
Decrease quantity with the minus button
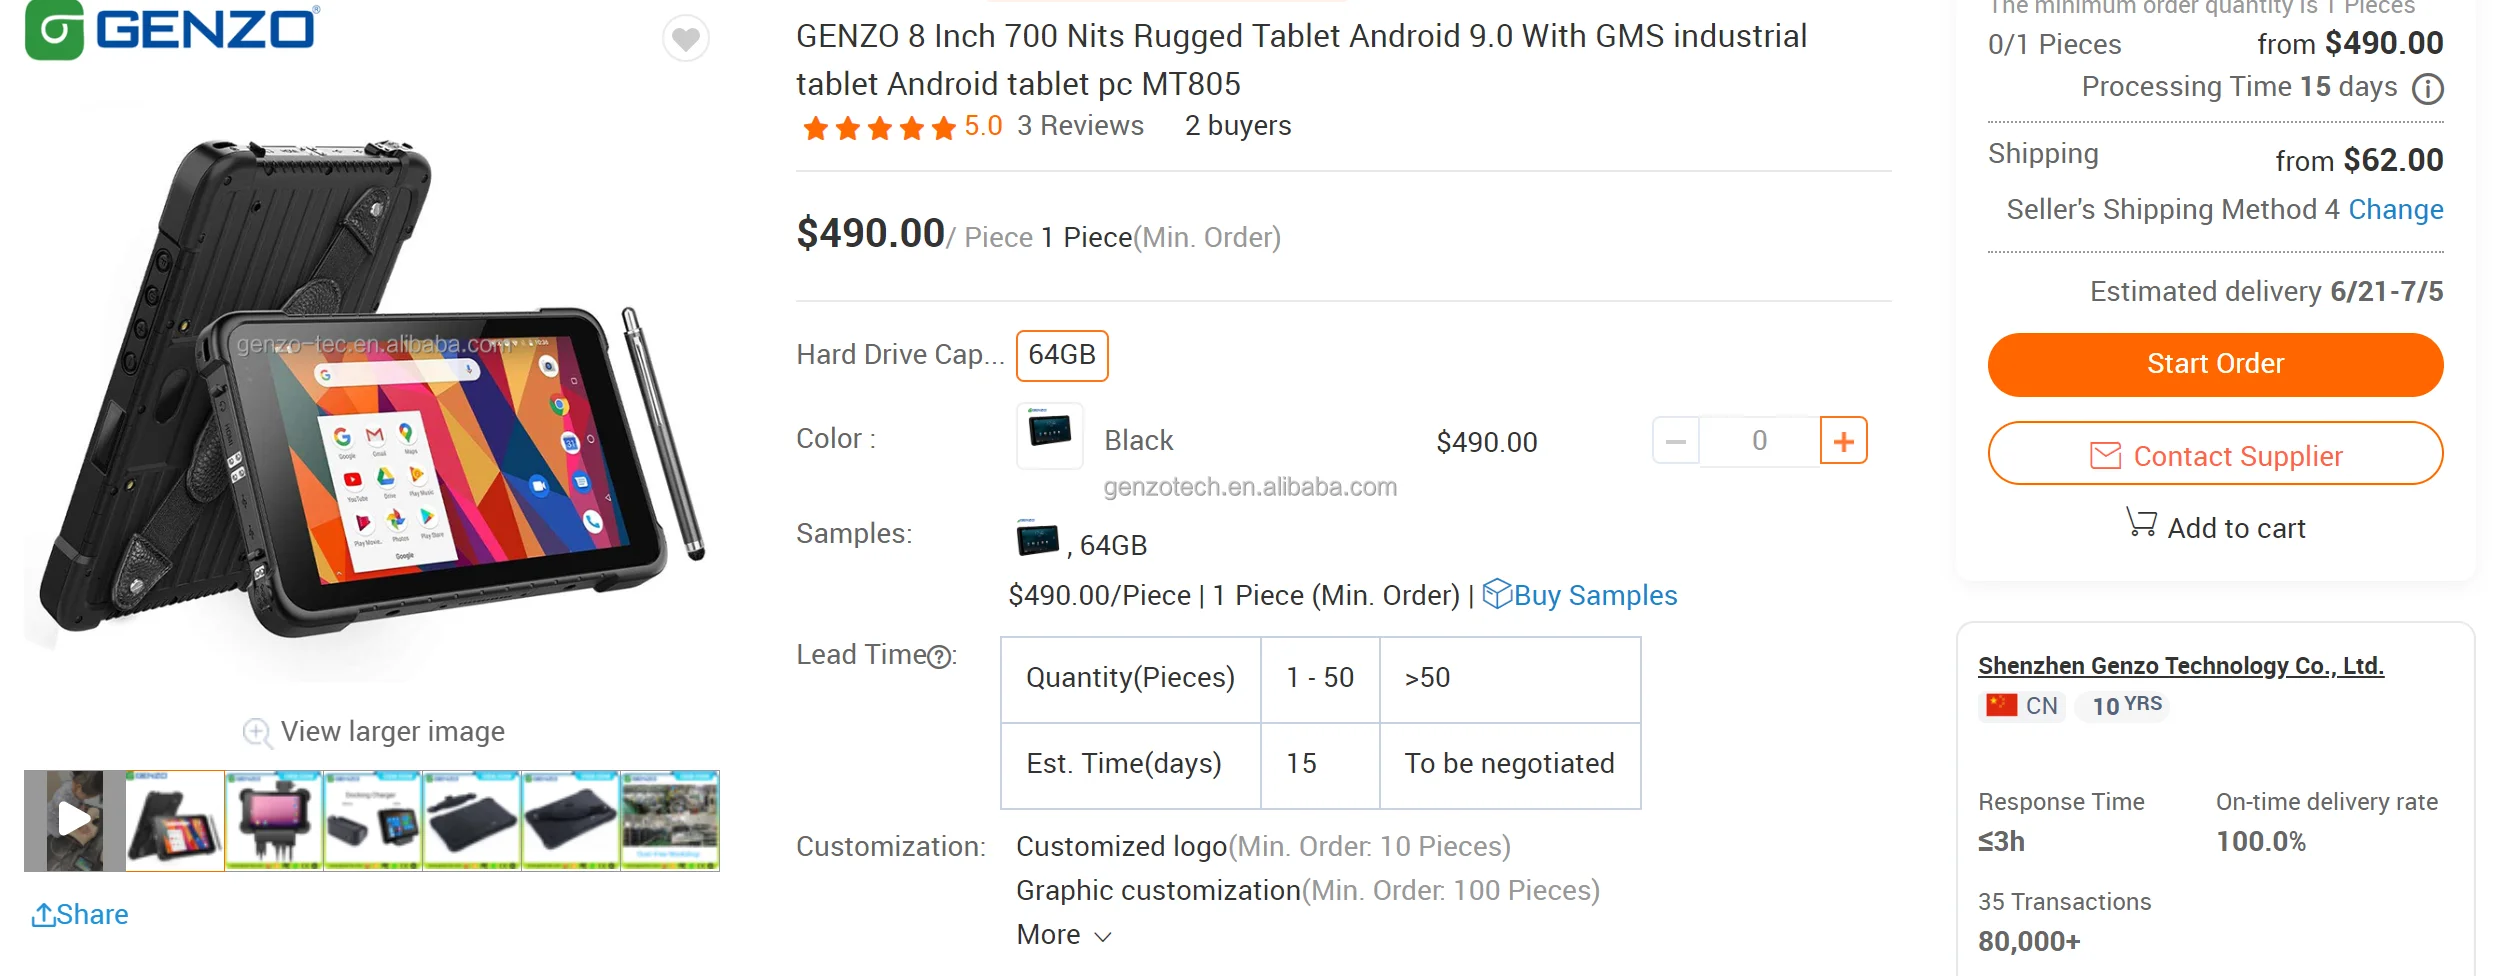(x=1676, y=441)
